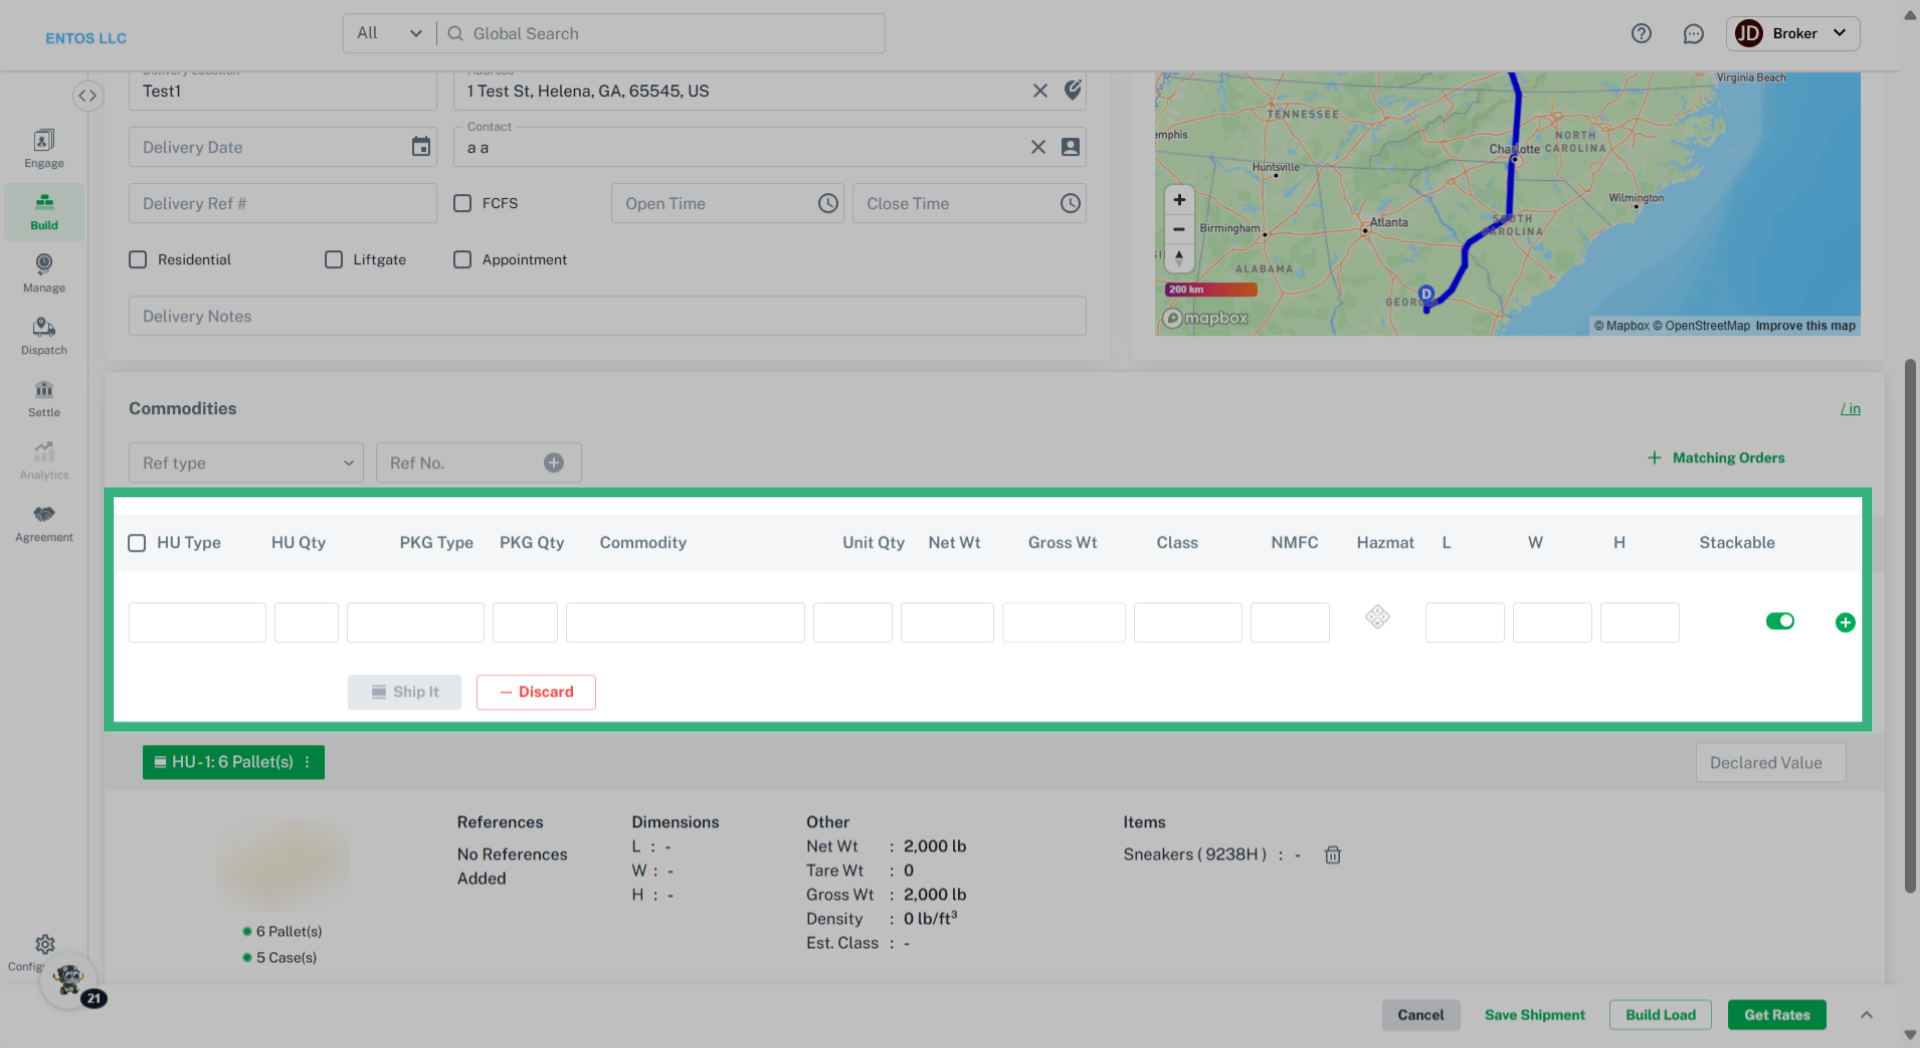Delete Sneakers item with trash icon

(1332, 855)
